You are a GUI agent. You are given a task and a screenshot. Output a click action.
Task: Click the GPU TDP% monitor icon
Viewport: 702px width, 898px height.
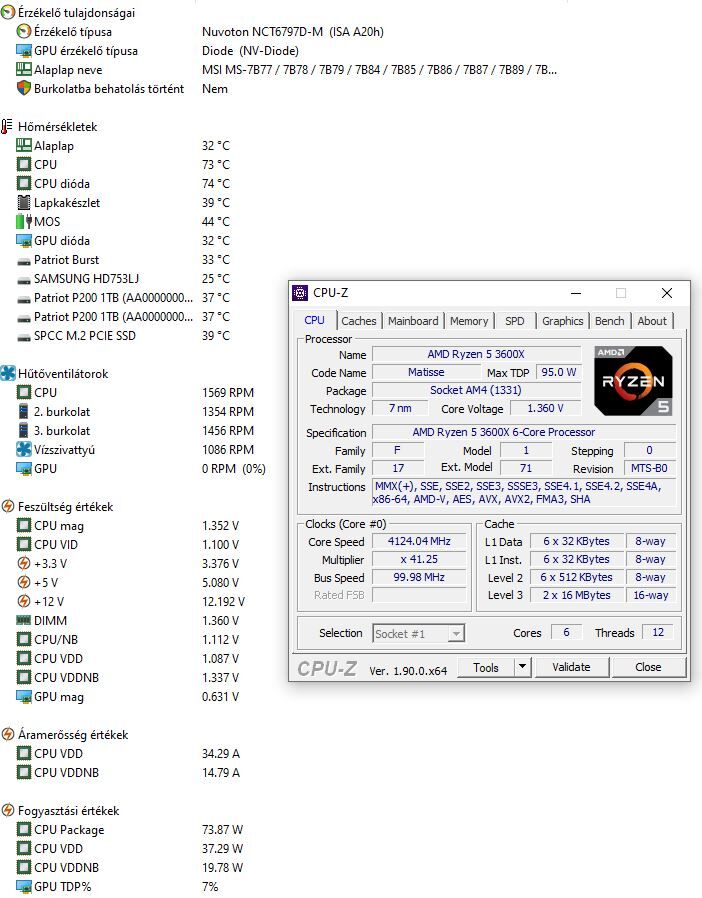tap(23, 887)
